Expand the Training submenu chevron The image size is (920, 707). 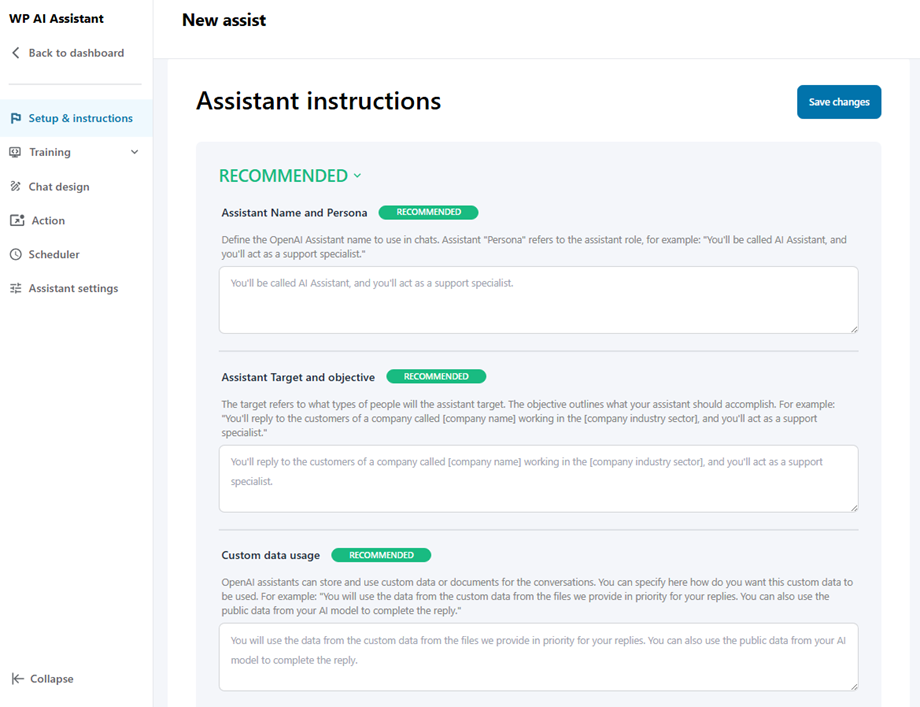coord(135,152)
